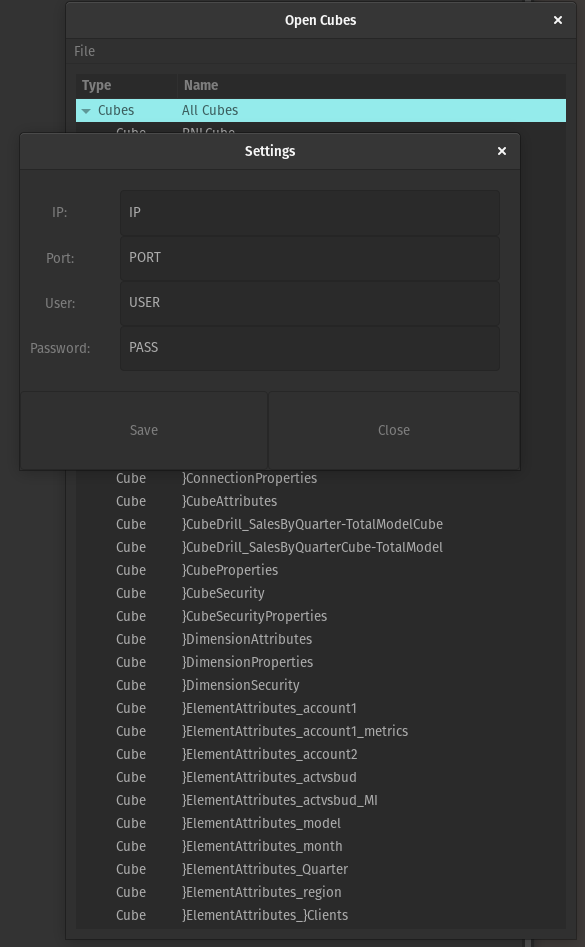Viewport: 585px width, 947px height.
Task: Select }ElementAttributes_region row
Action: 321,892
